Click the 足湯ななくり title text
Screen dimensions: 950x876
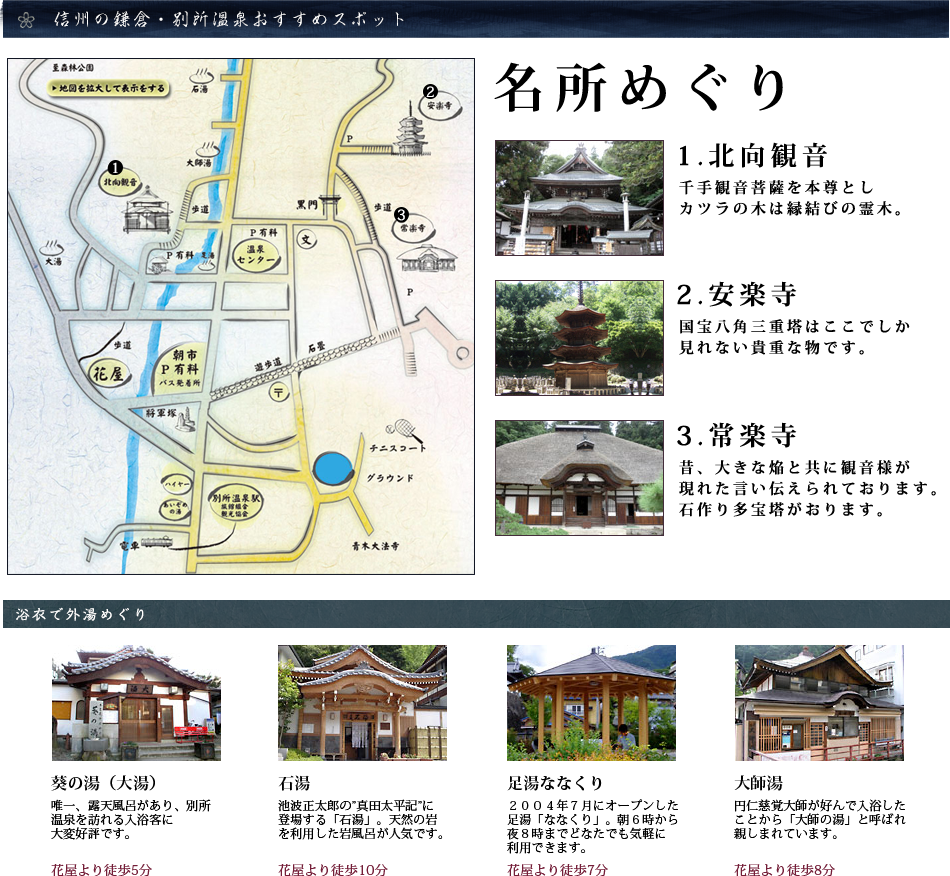(555, 783)
